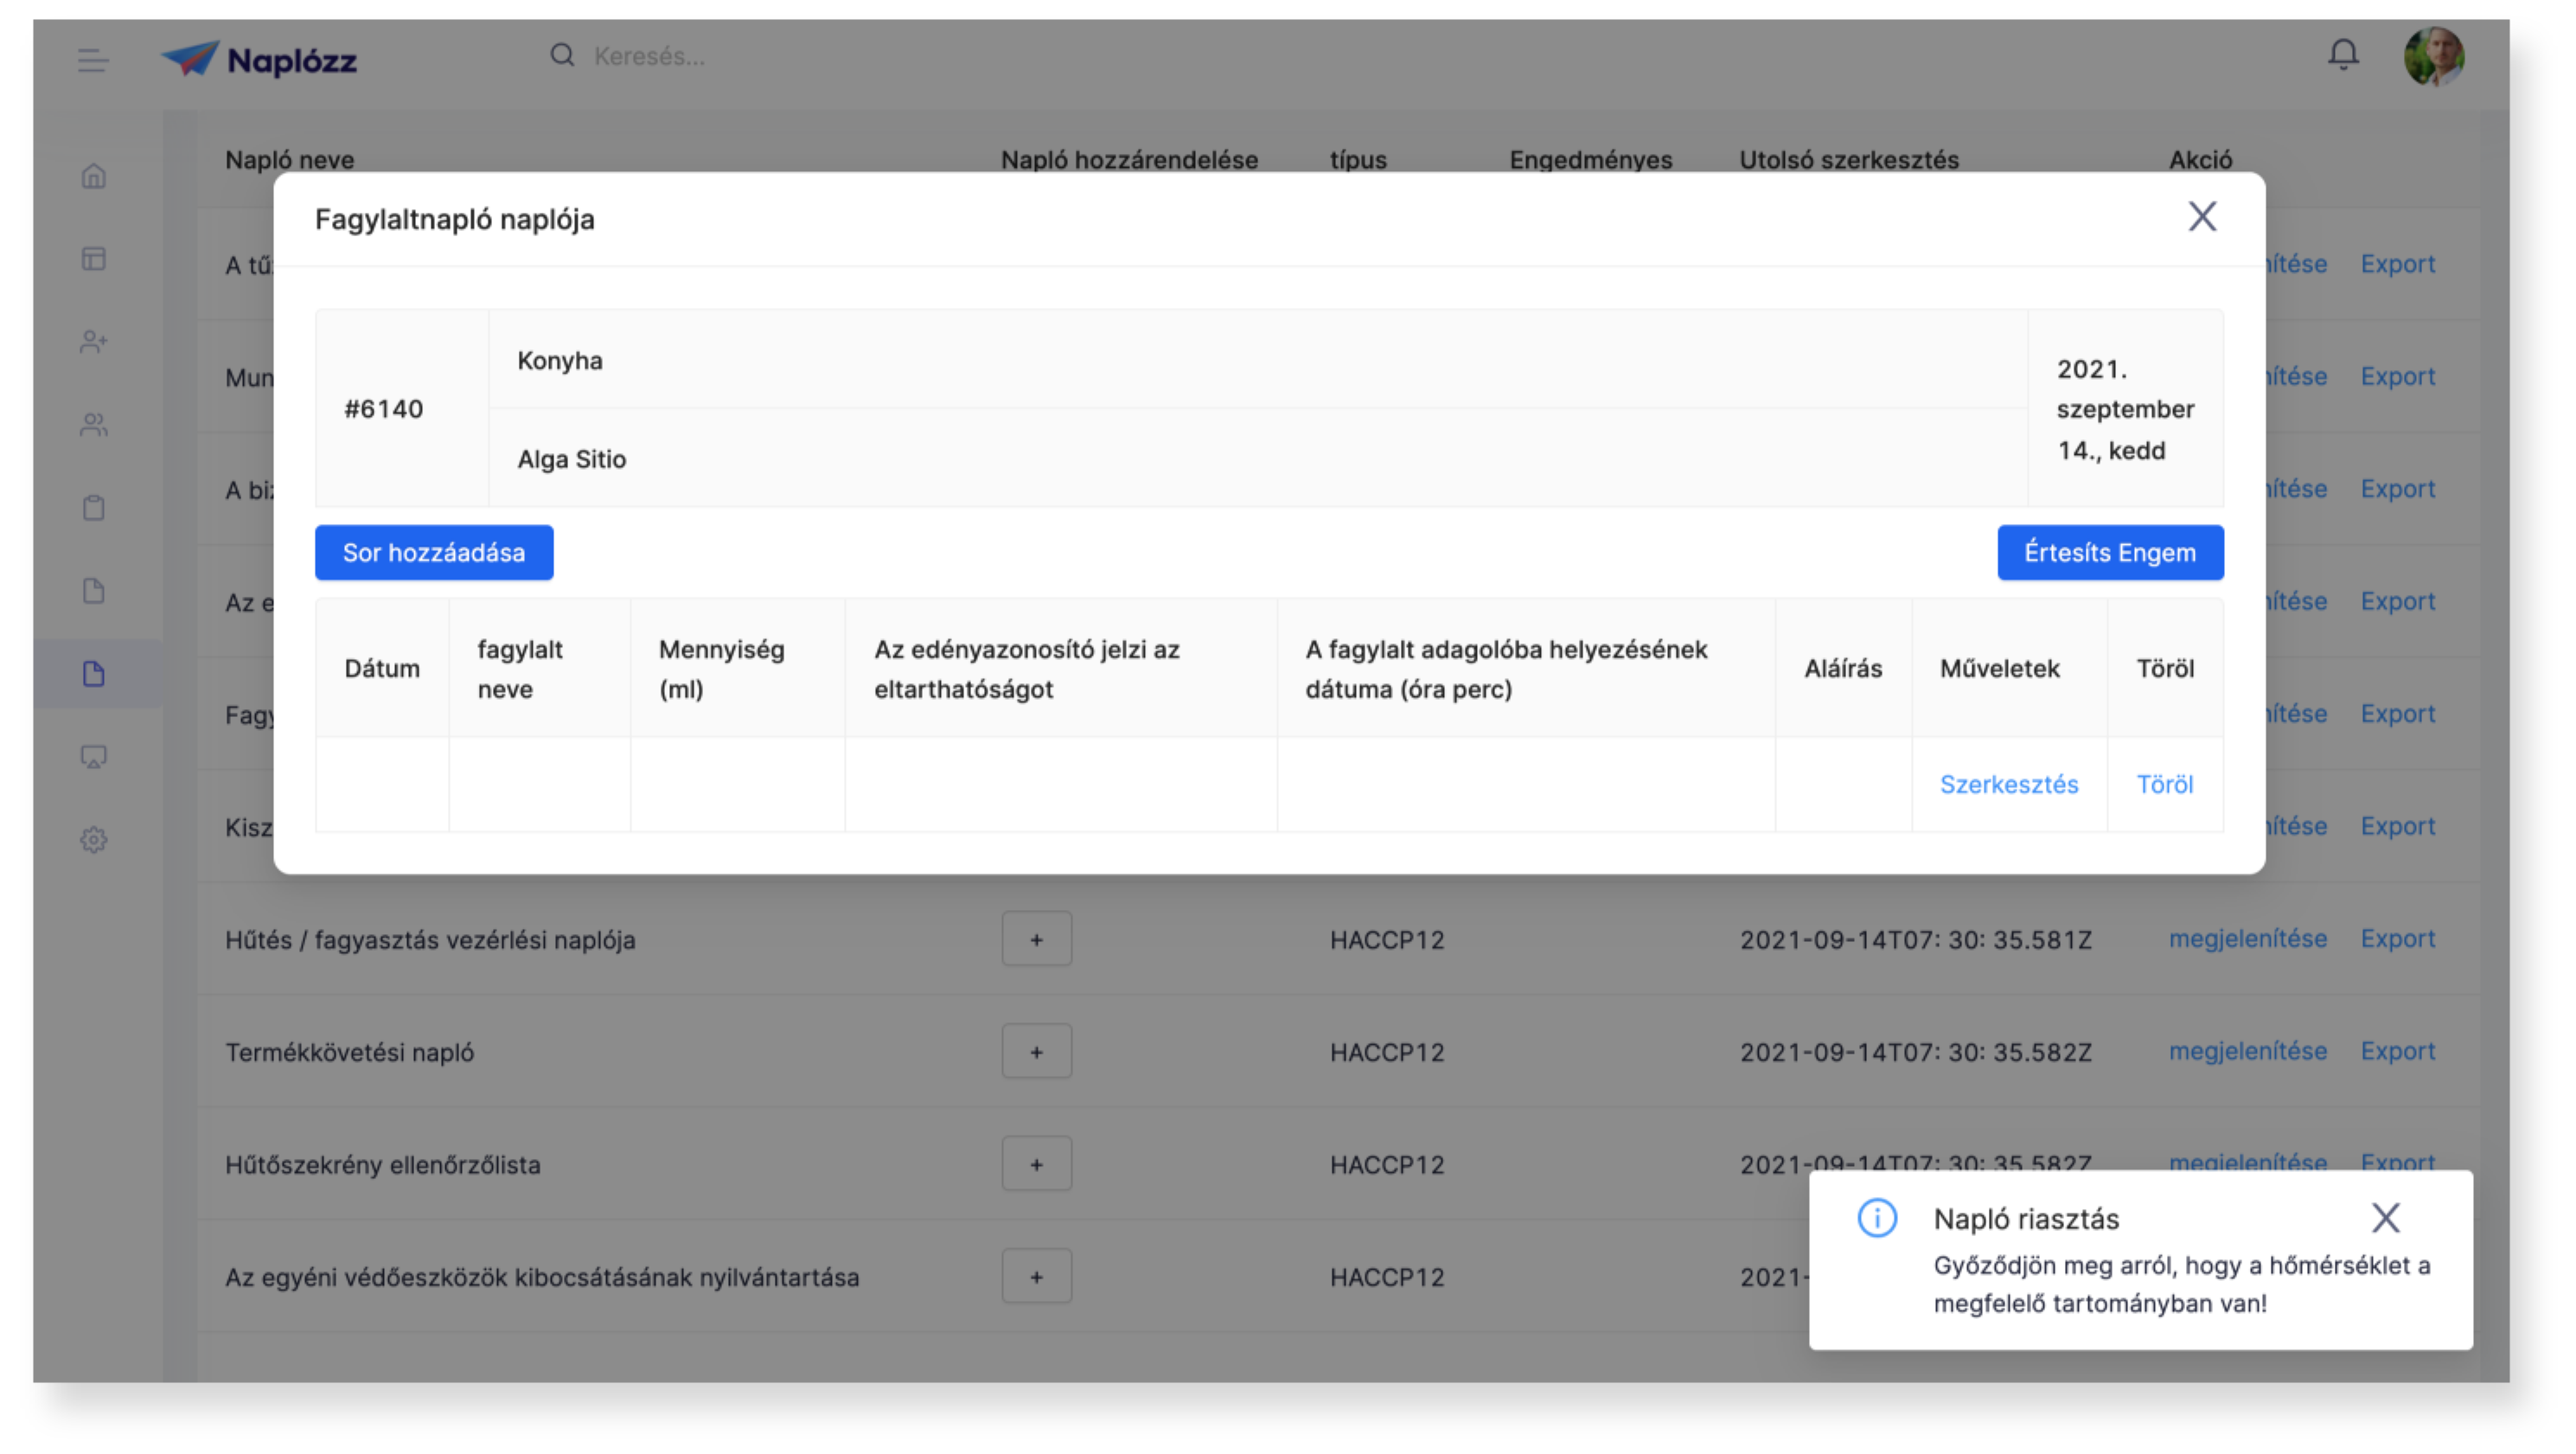Click plus button for Hűtőszekrény ellenőrzőlista

click(x=1036, y=1164)
